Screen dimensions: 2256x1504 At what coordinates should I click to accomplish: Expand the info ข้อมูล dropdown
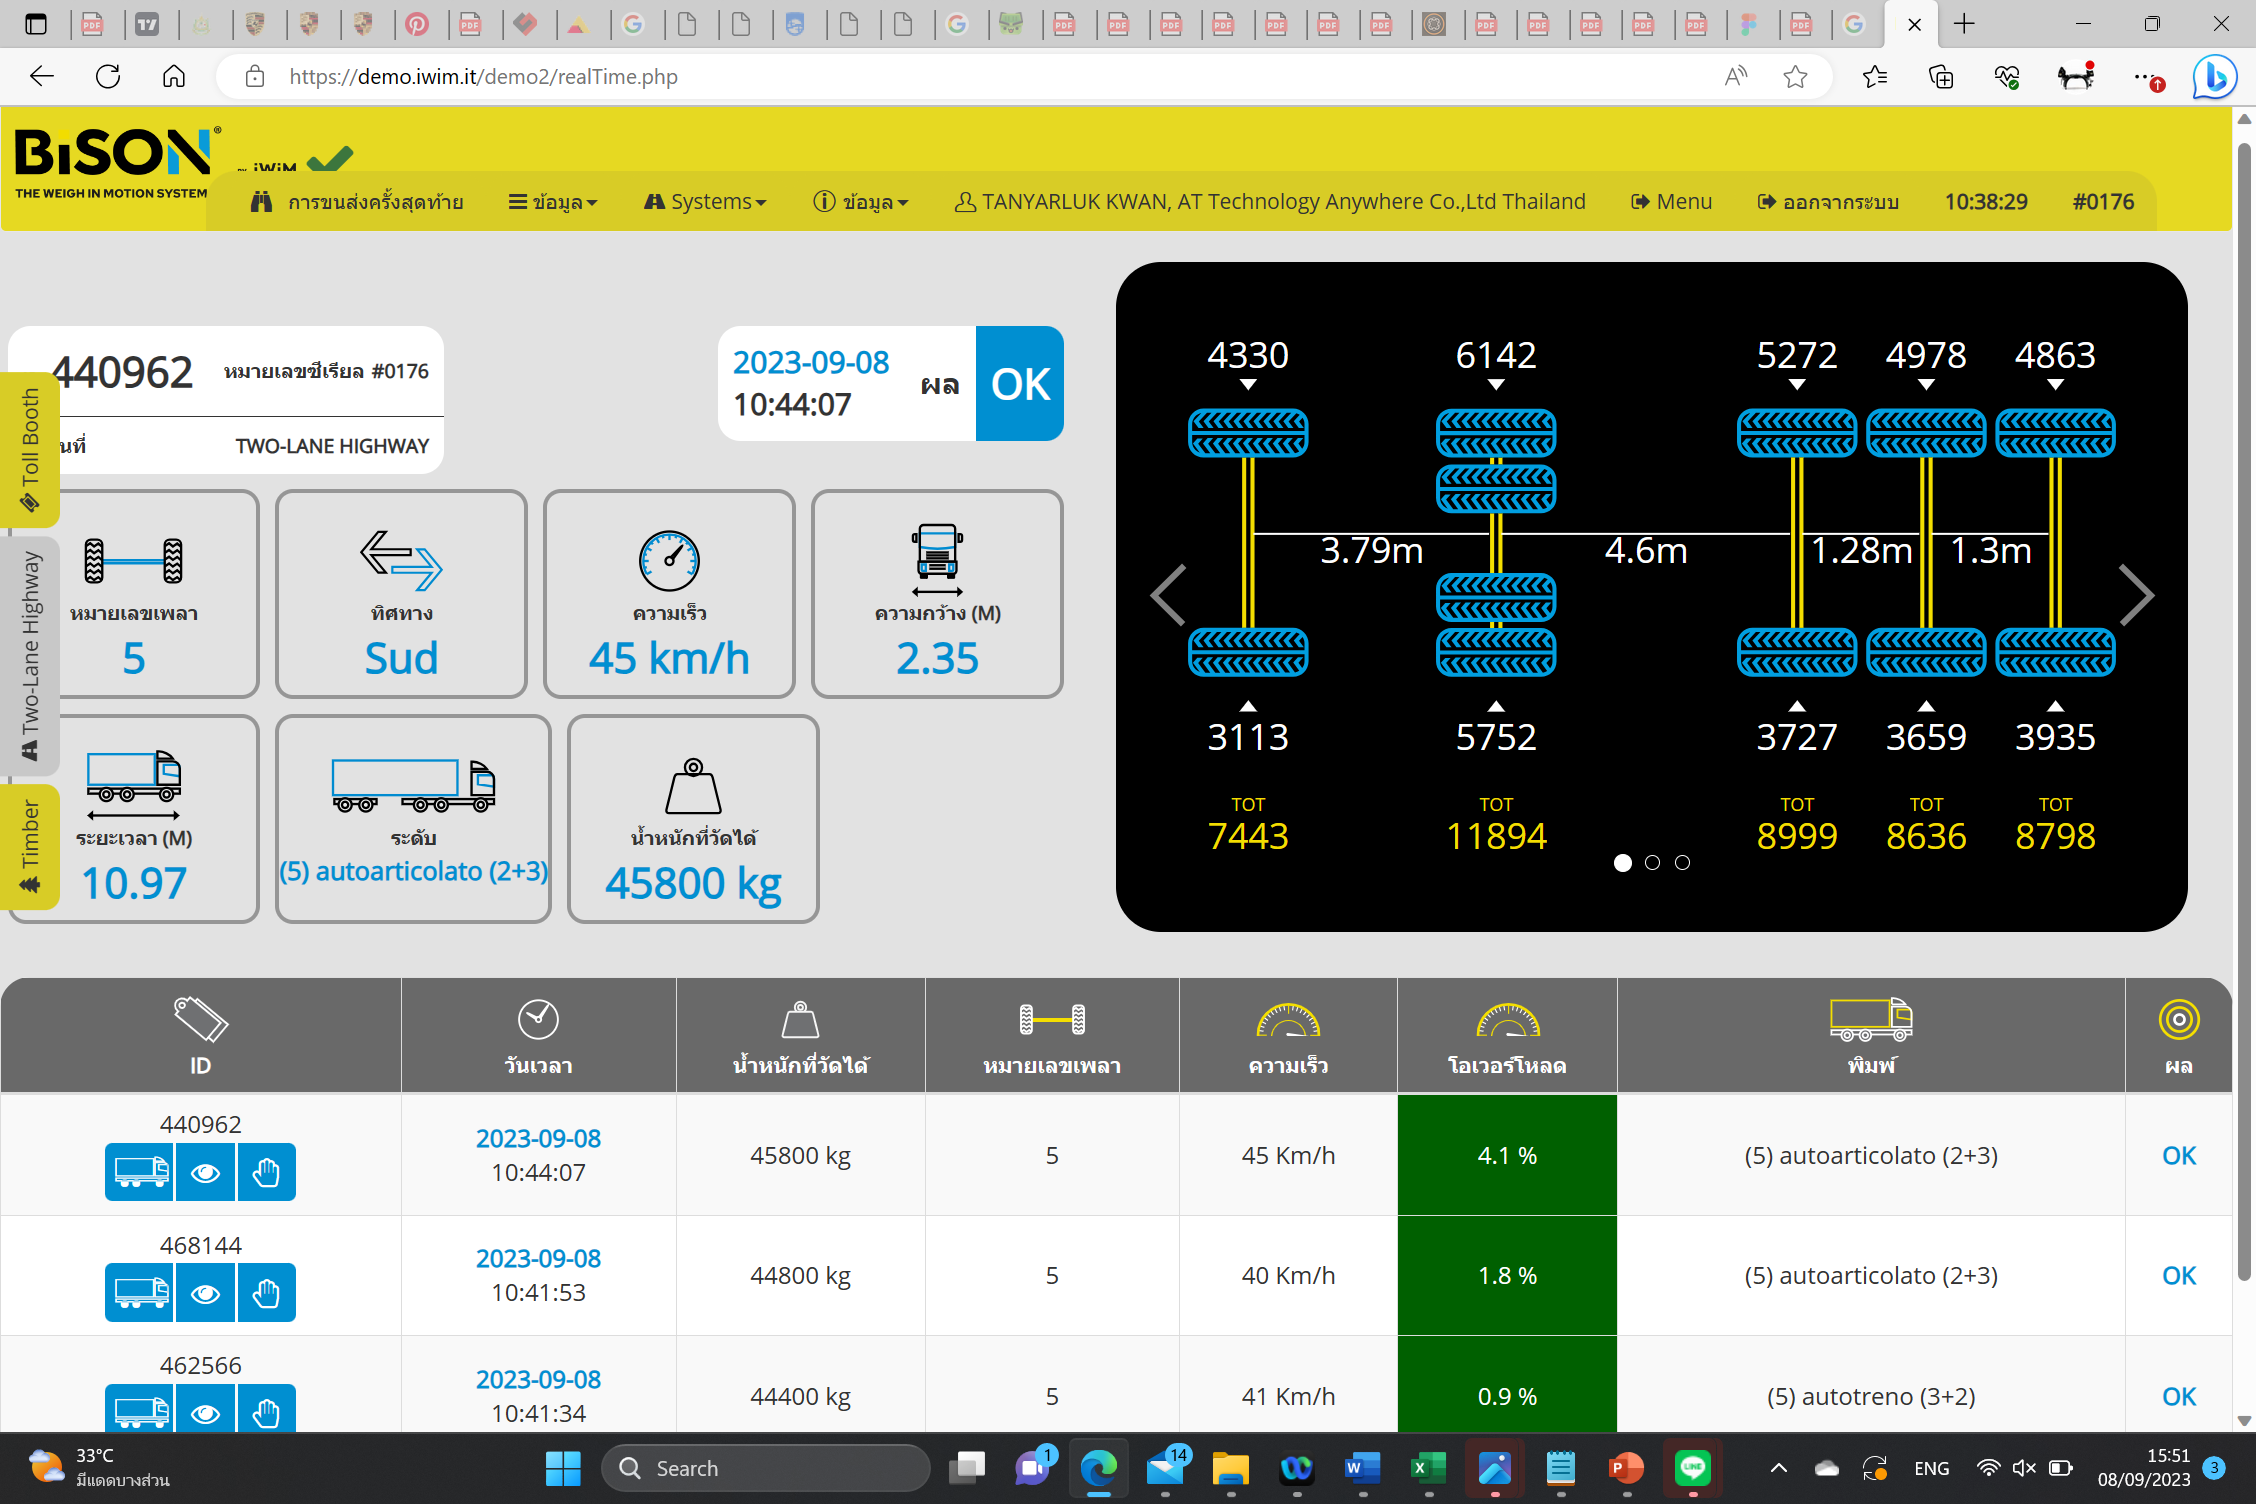(860, 202)
